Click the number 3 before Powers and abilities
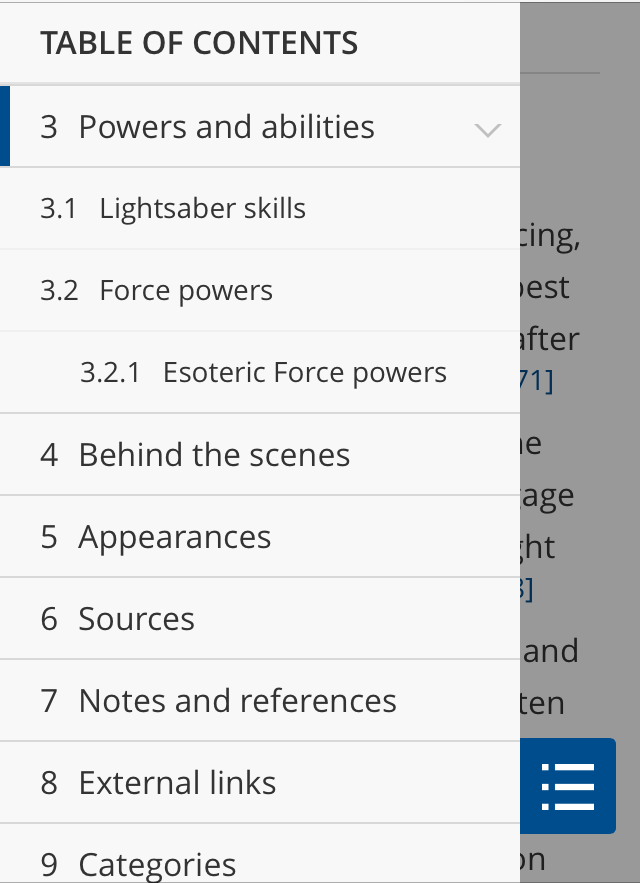Screen dimensions: 640x883 pos(49,127)
